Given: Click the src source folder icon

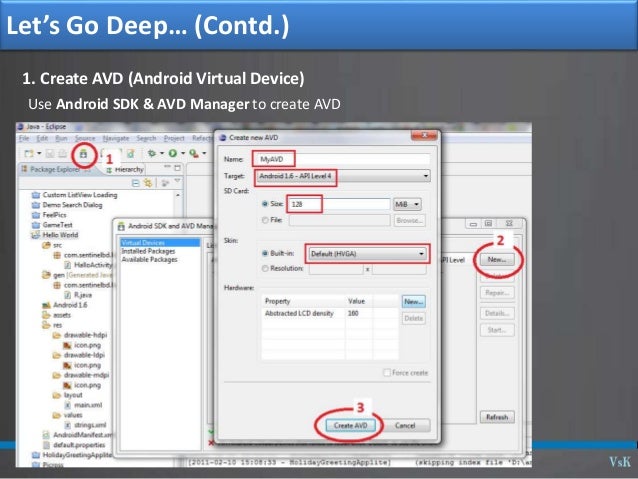Looking at the screenshot, I should pos(46,245).
